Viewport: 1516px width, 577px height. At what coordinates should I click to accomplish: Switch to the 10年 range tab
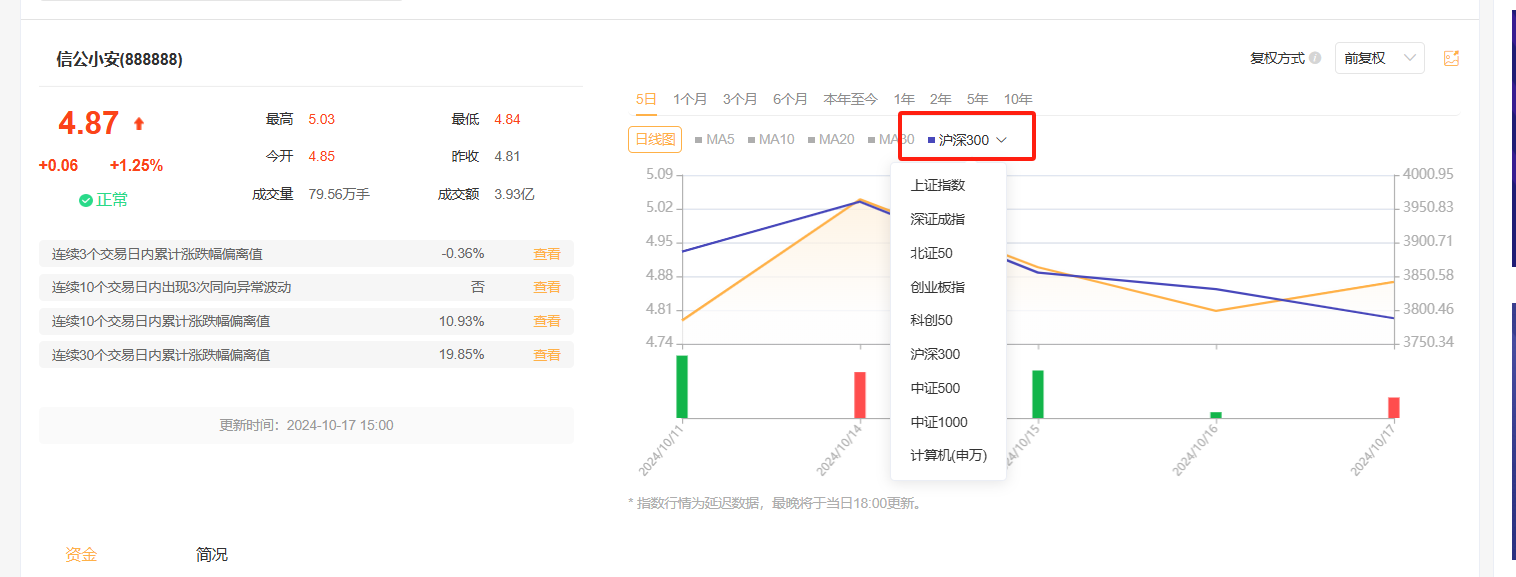[1018, 99]
